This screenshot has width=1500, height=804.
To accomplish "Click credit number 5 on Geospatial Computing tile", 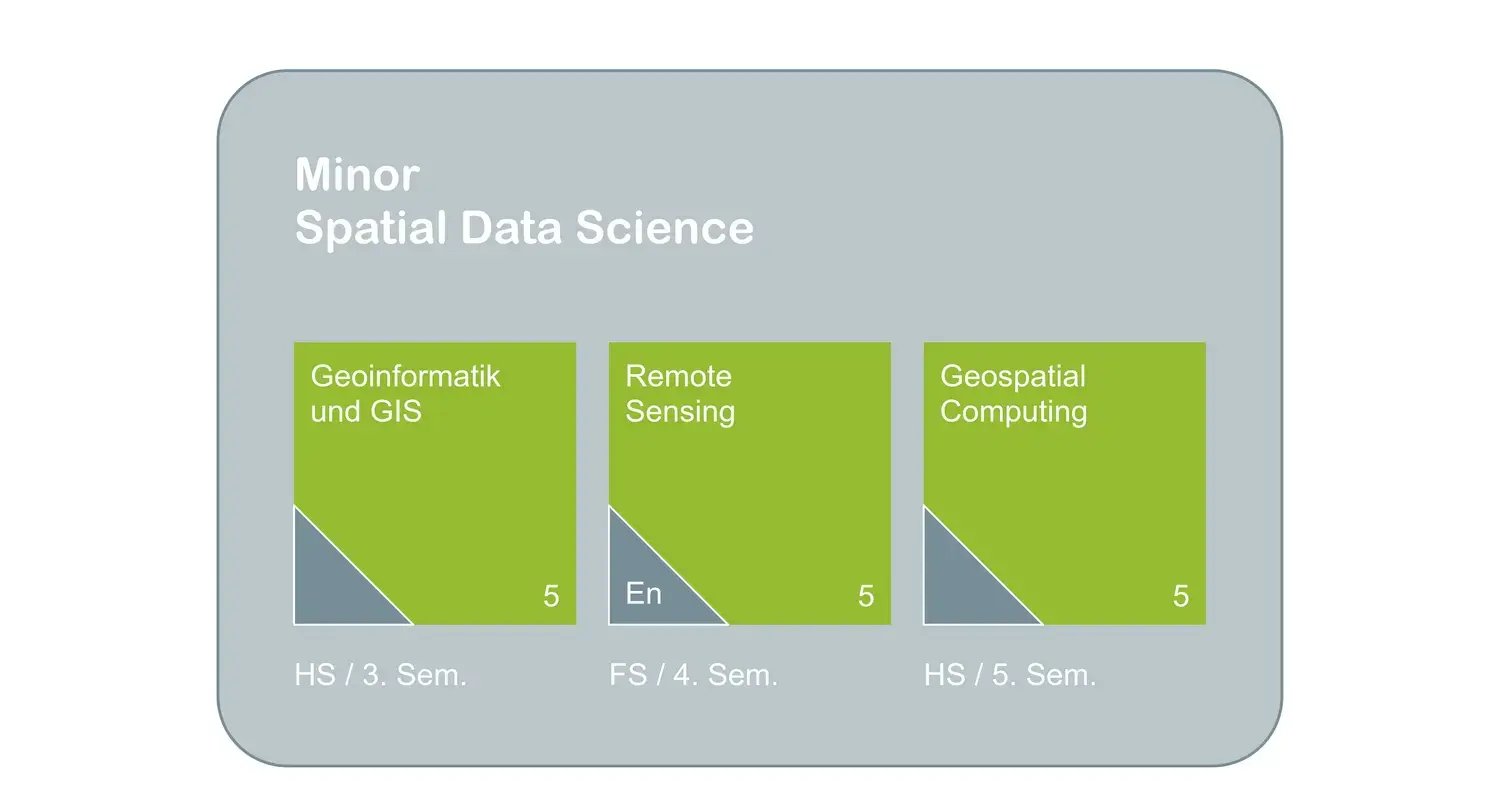I will 1181,597.
